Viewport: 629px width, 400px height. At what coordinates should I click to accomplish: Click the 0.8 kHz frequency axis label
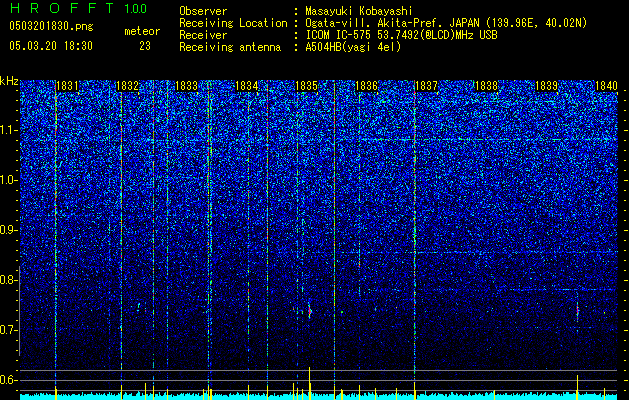(9, 280)
